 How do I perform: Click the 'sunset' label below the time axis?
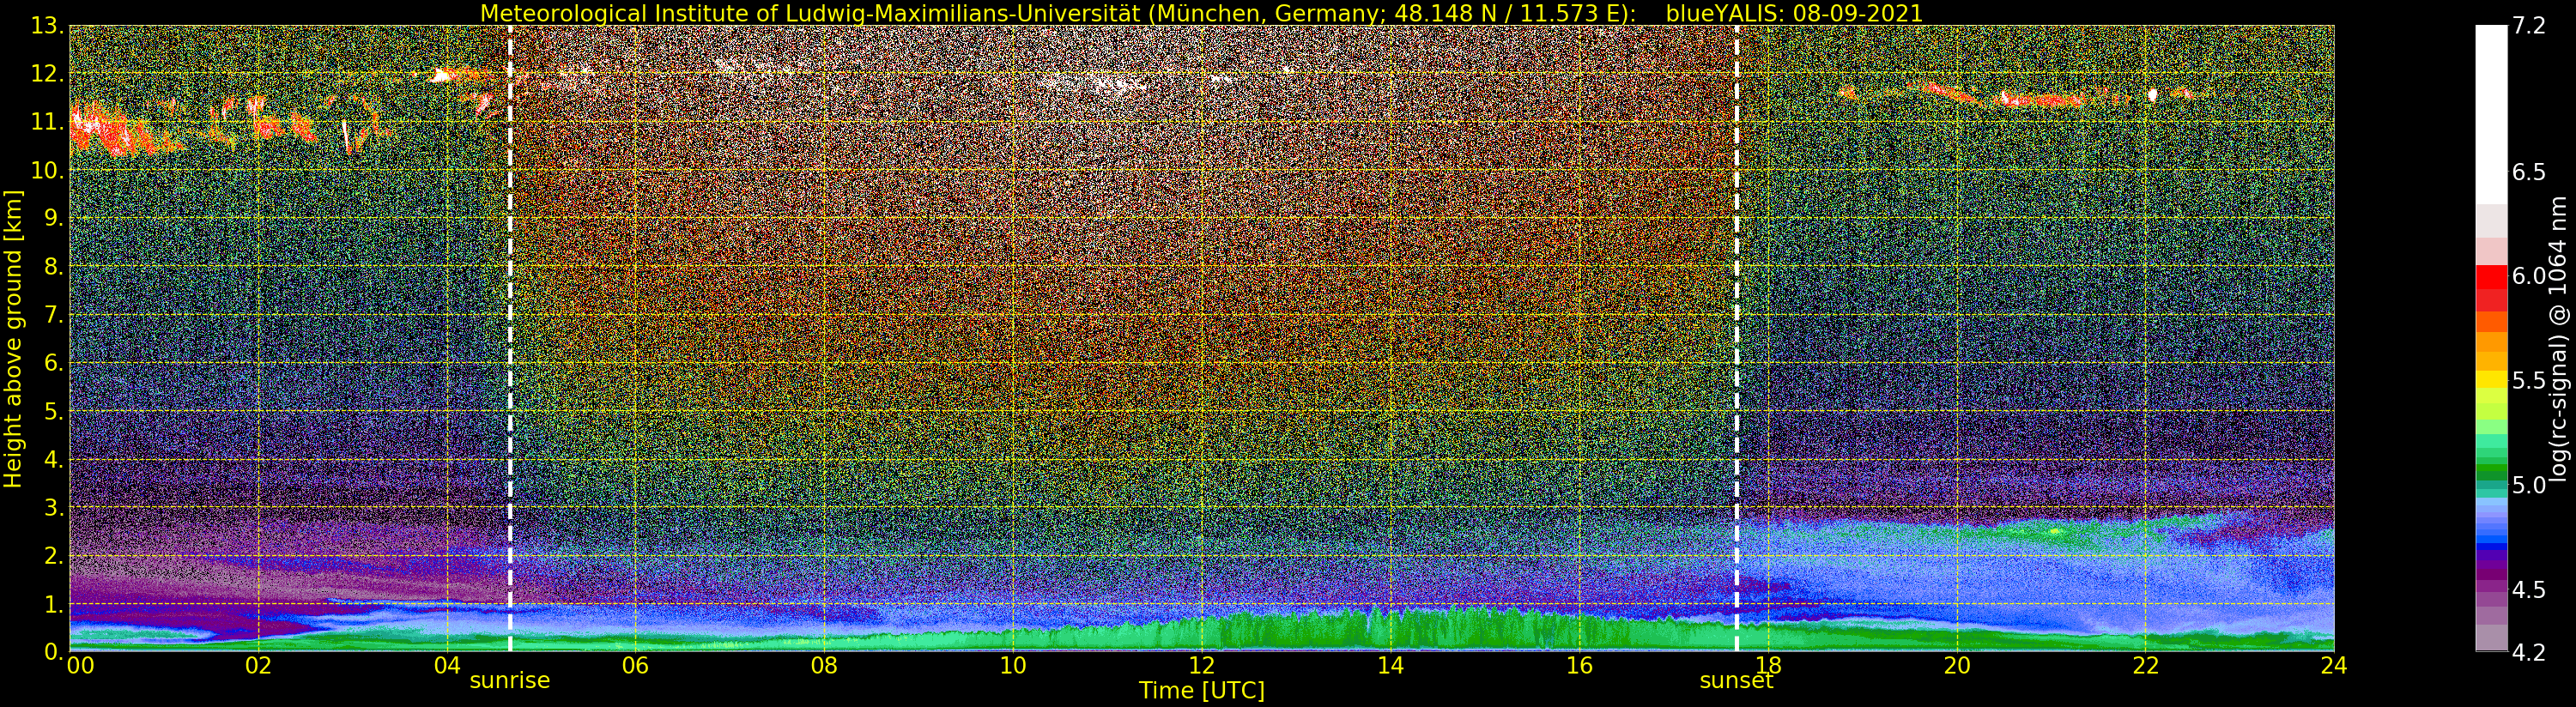click(x=1736, y=680)
